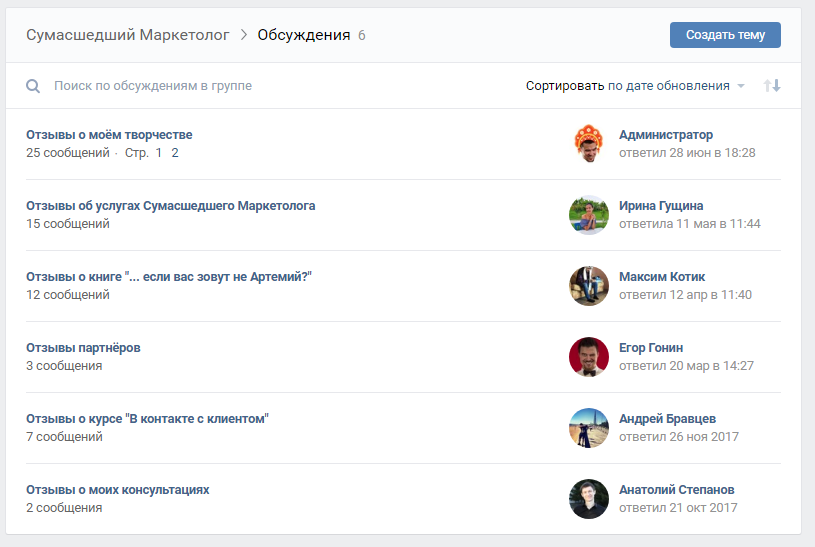Click the 'Егор Гонин' name link
This screenshot has width=815, height=547.
[651, 348]
